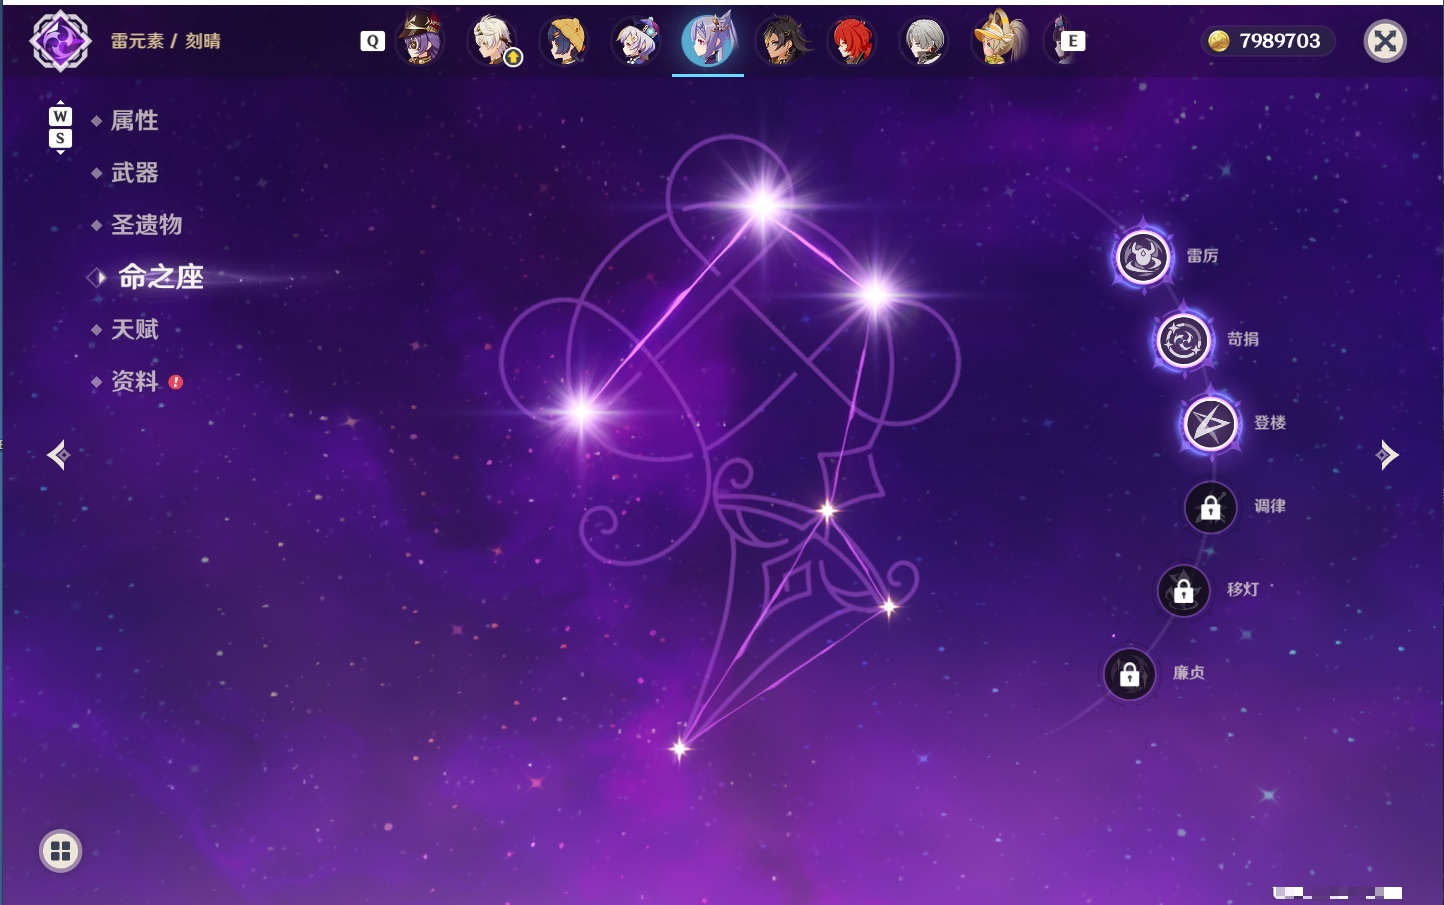This screenshot has height=905, width=1444.
Task: Select the 苛捐 constellation icon
Action: pos(1183,340)
